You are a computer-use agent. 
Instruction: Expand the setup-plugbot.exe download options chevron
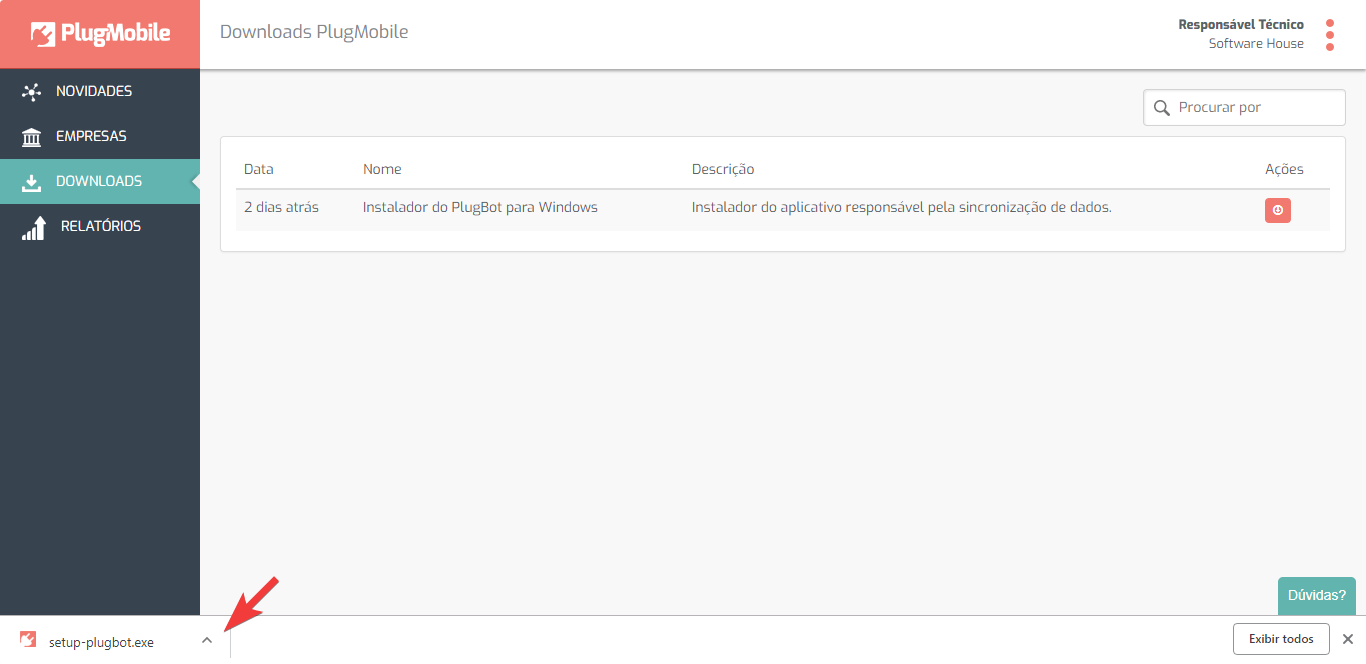pyautogui.click(x=207, y=640)
